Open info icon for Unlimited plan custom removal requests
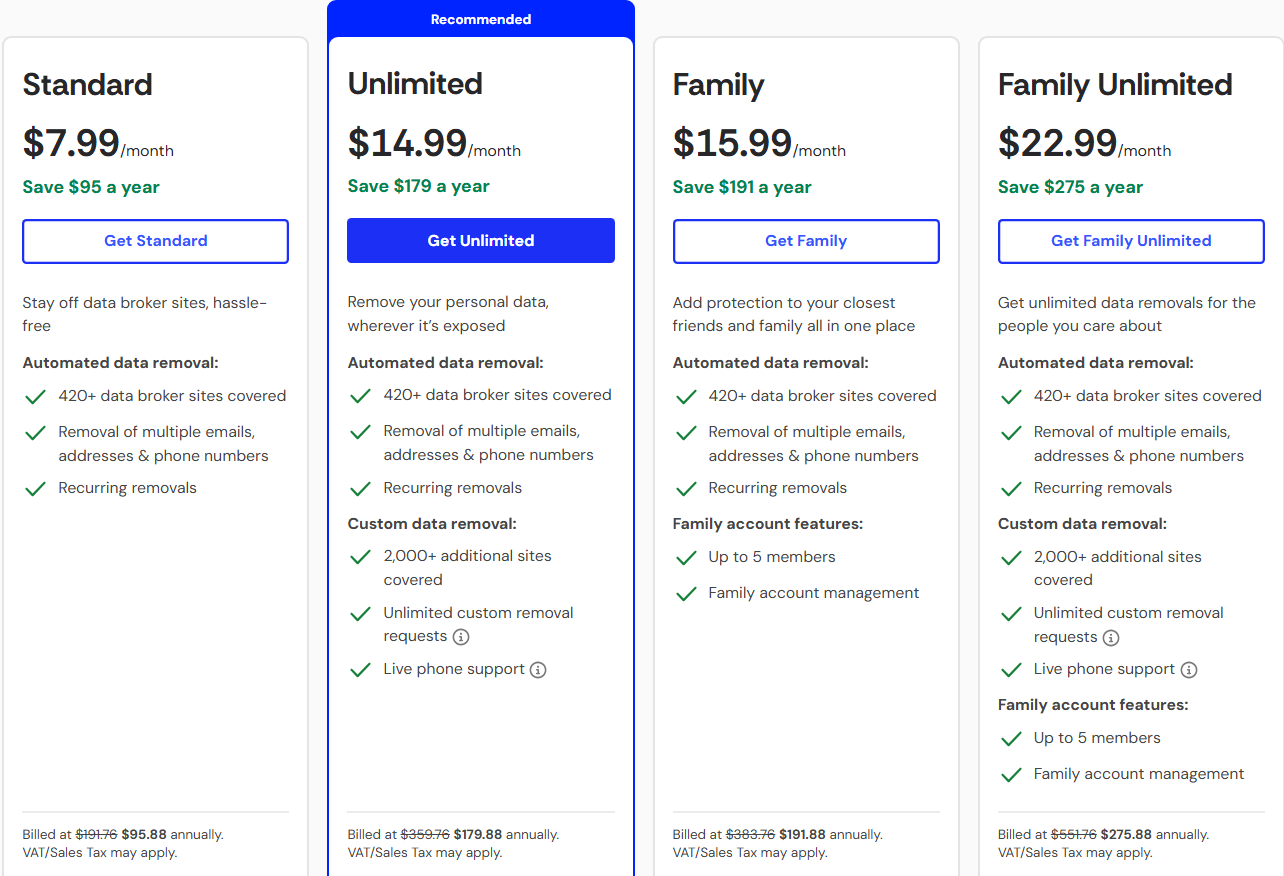 [461, 637]
